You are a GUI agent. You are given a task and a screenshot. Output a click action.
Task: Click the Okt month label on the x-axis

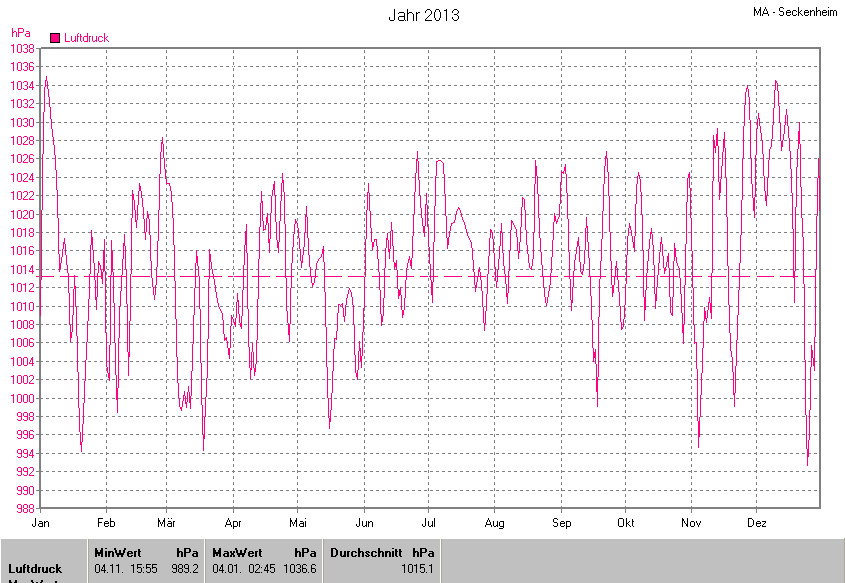click(626, 523)
